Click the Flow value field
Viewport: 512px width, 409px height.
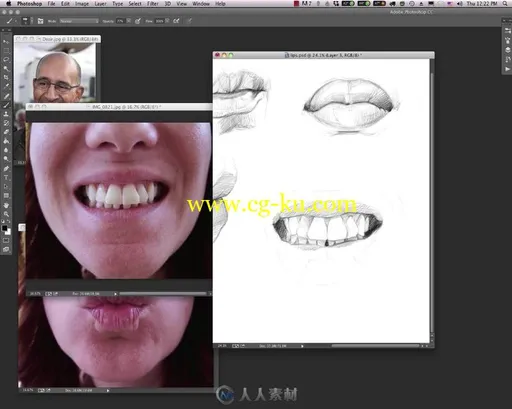click(160, 21)
